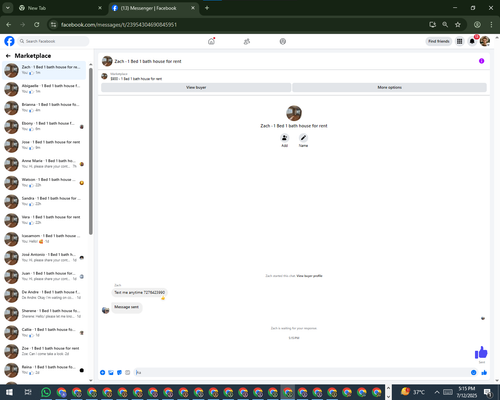Image resolution: width=500 pixels, height=400 pixels.
Task: Open Chrome three-dot menu
Action: pyautogui.click(x=491, y=24)
